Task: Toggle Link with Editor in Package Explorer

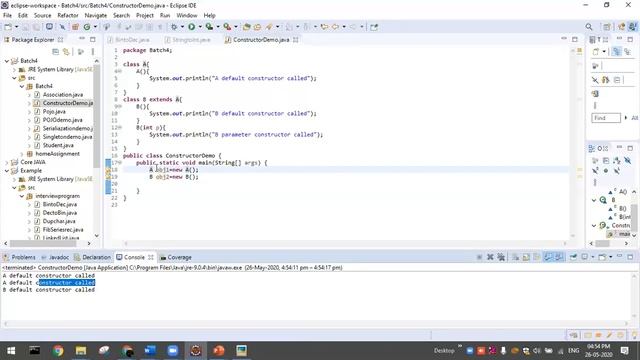Action: 66,52
